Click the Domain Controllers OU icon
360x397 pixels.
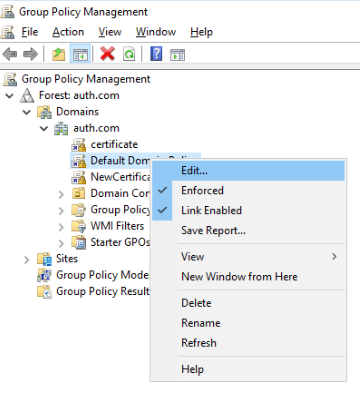click(79, 193)
